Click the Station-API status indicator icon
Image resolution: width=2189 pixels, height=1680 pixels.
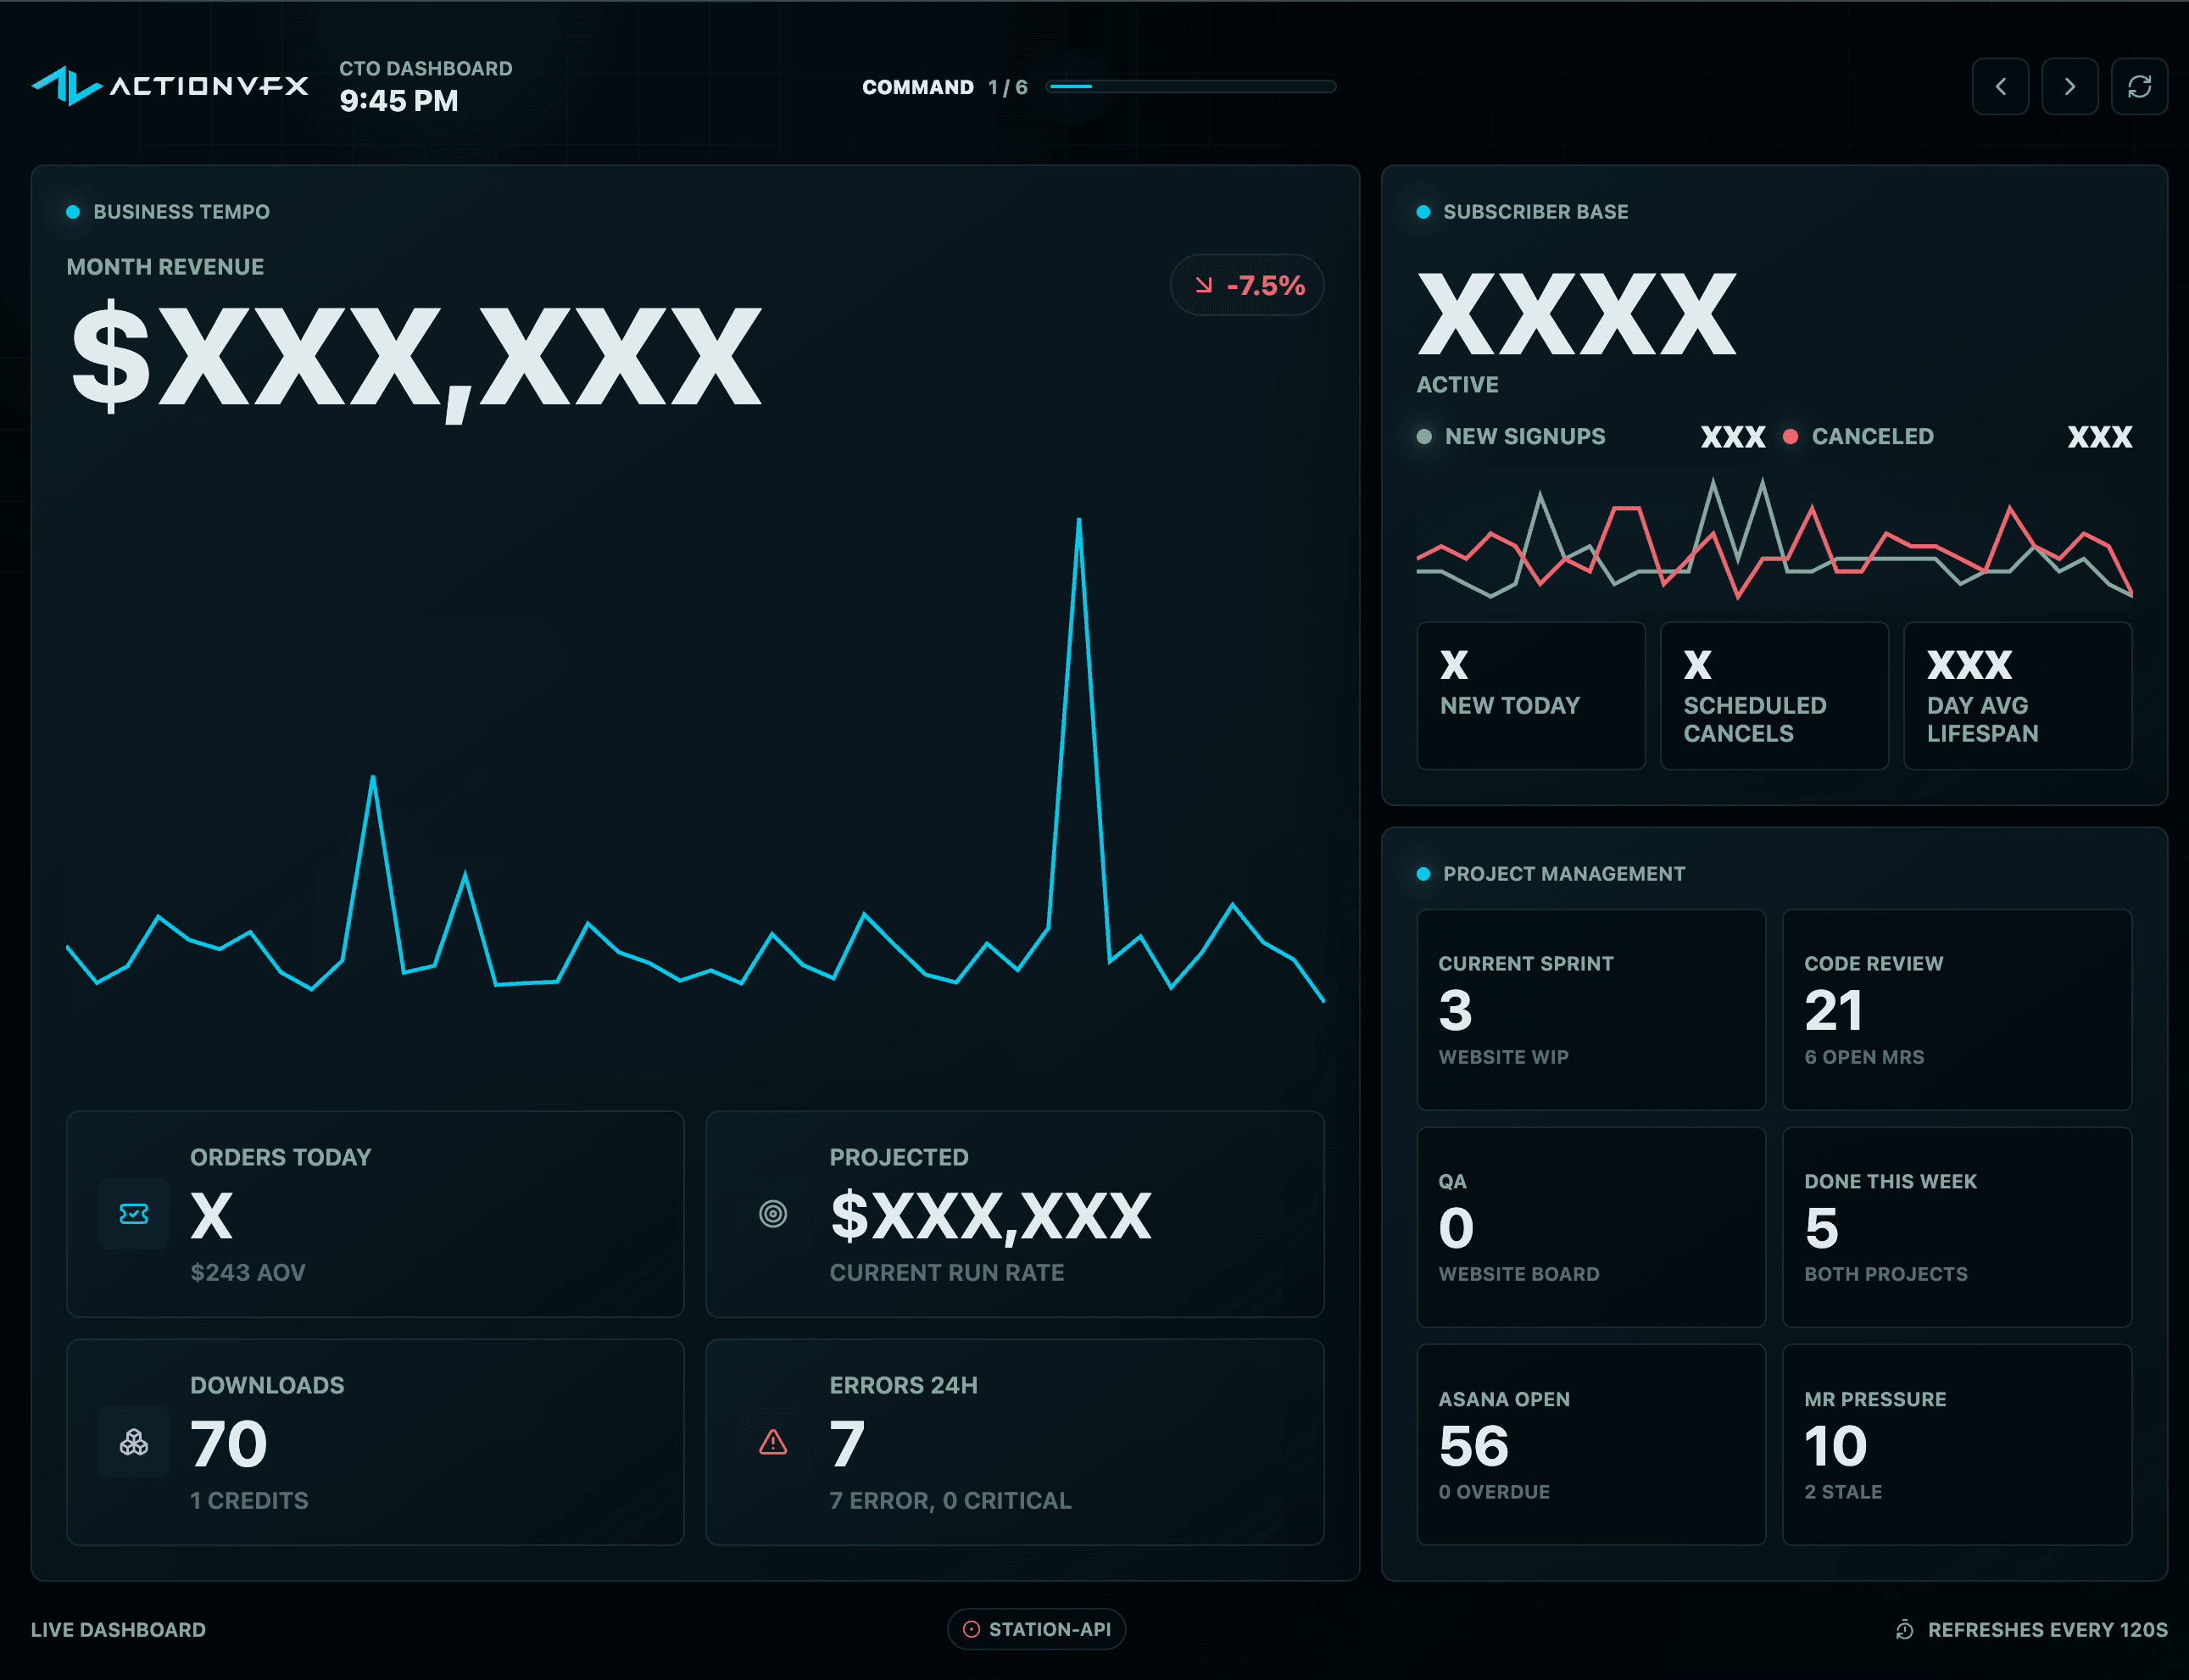[971, 1629]
